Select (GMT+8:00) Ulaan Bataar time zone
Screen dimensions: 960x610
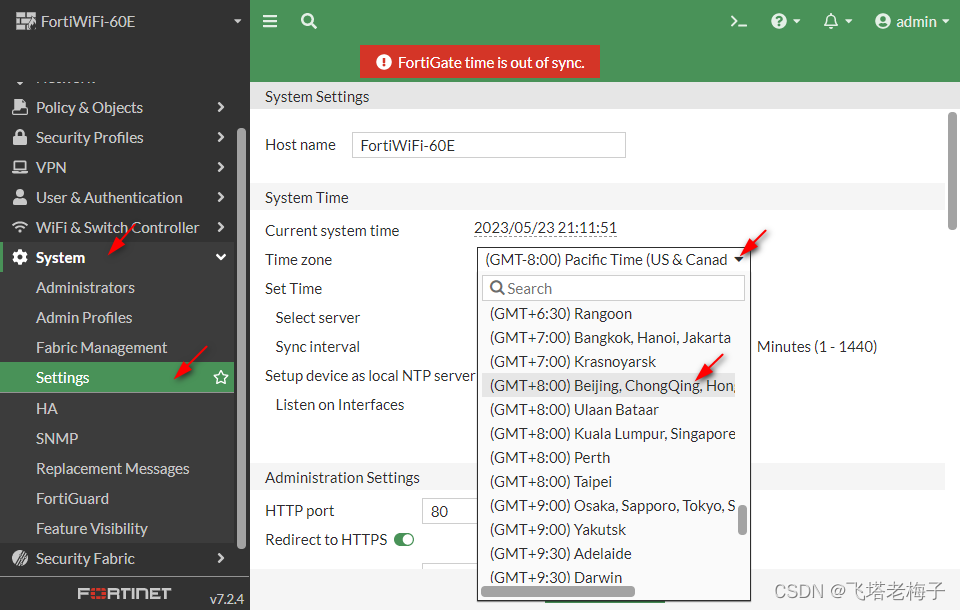coord(574,409)
